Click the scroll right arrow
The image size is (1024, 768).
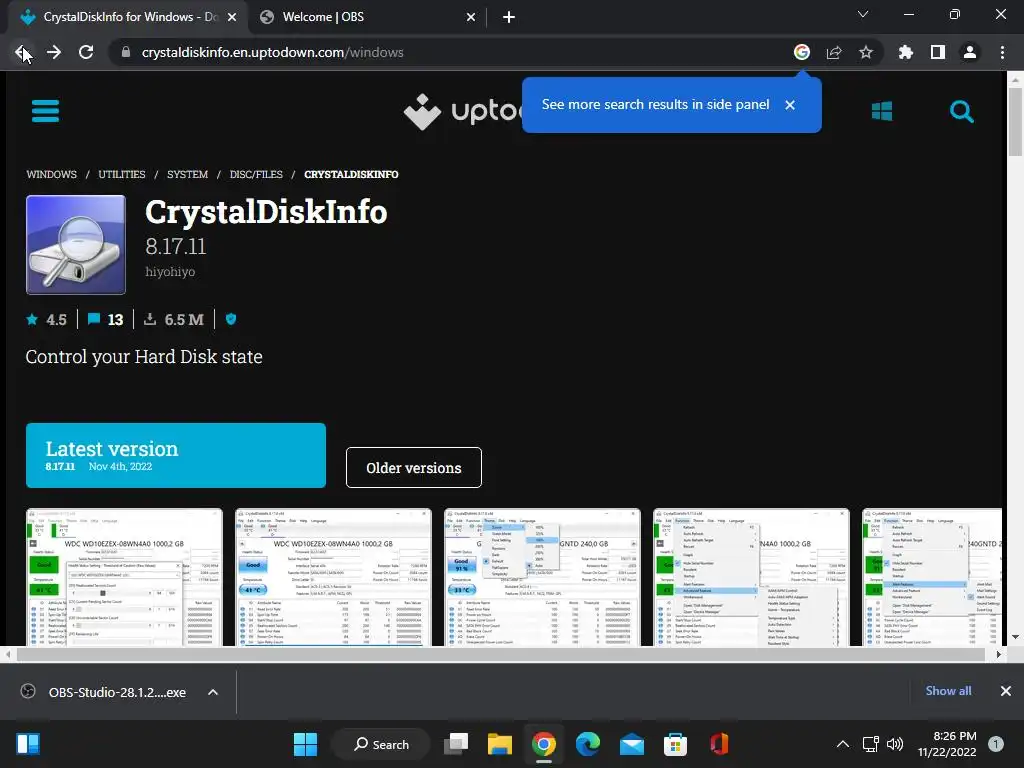[998, 654]
